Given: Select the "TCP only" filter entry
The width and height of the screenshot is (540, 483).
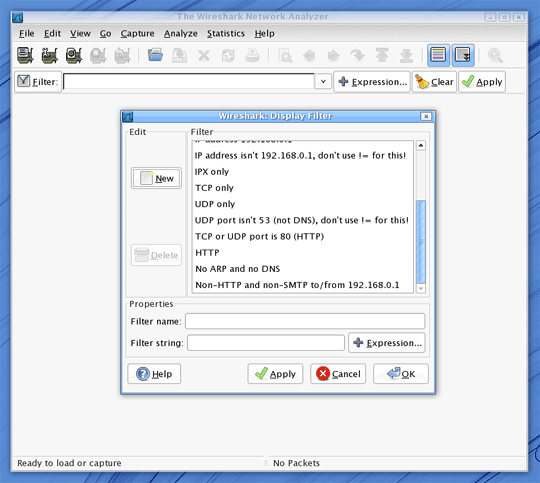Looking at the screenshot, I should pos(302,188).
